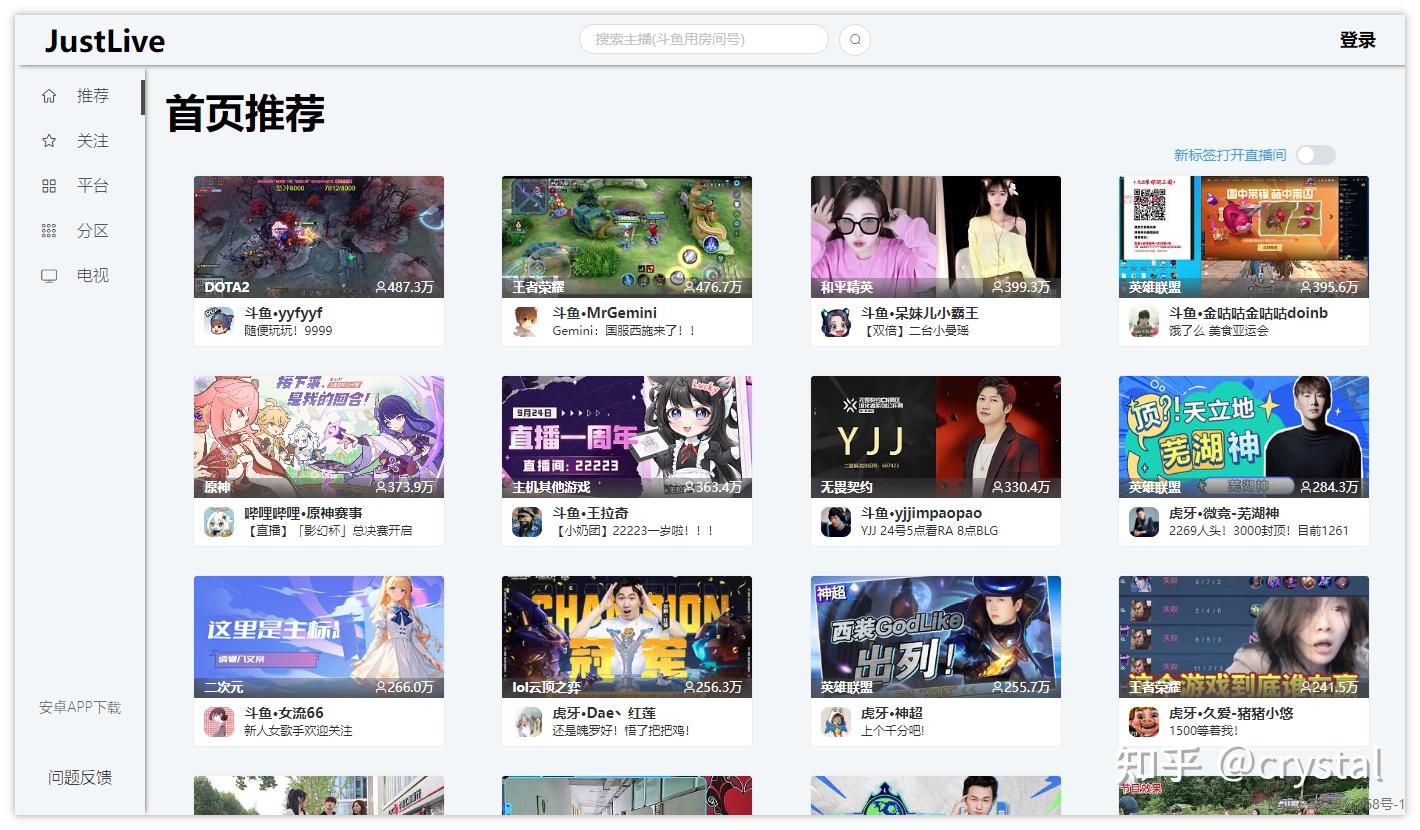Viewport: 1420px width, 830px height.
Task: Select the 推荐 home icon in the sidebar
Action: [x=48, y=95]
